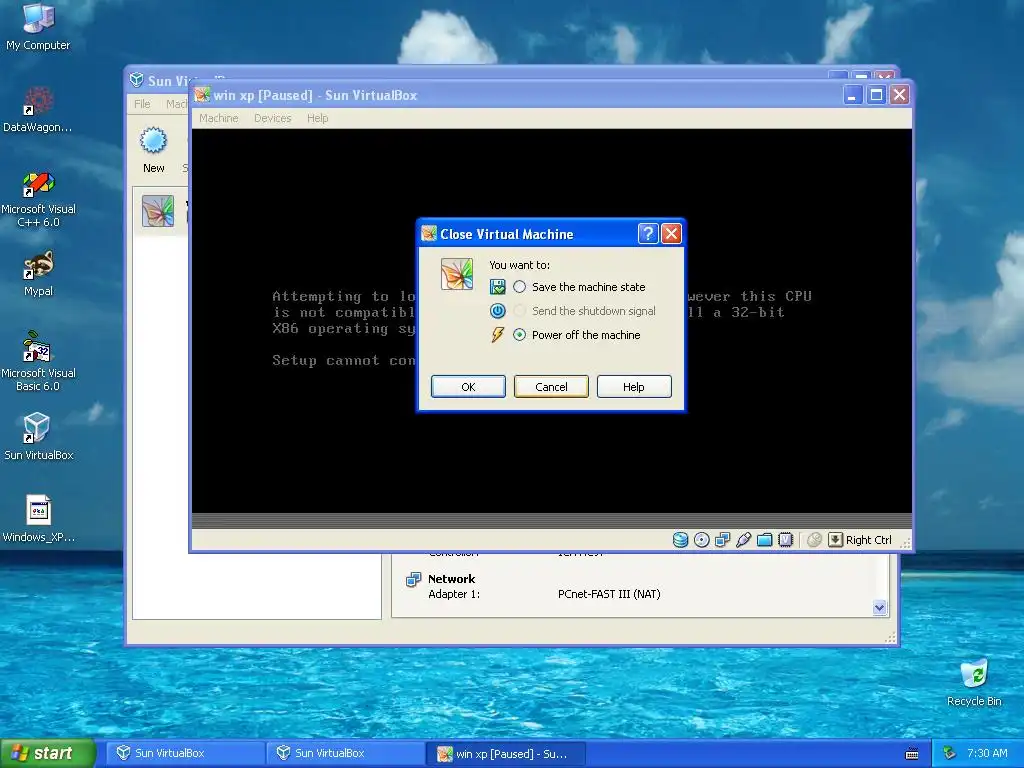This screenshot has height=768, width=1024.
Task: Open My Computer desktop icon
Action: point(38,26)
